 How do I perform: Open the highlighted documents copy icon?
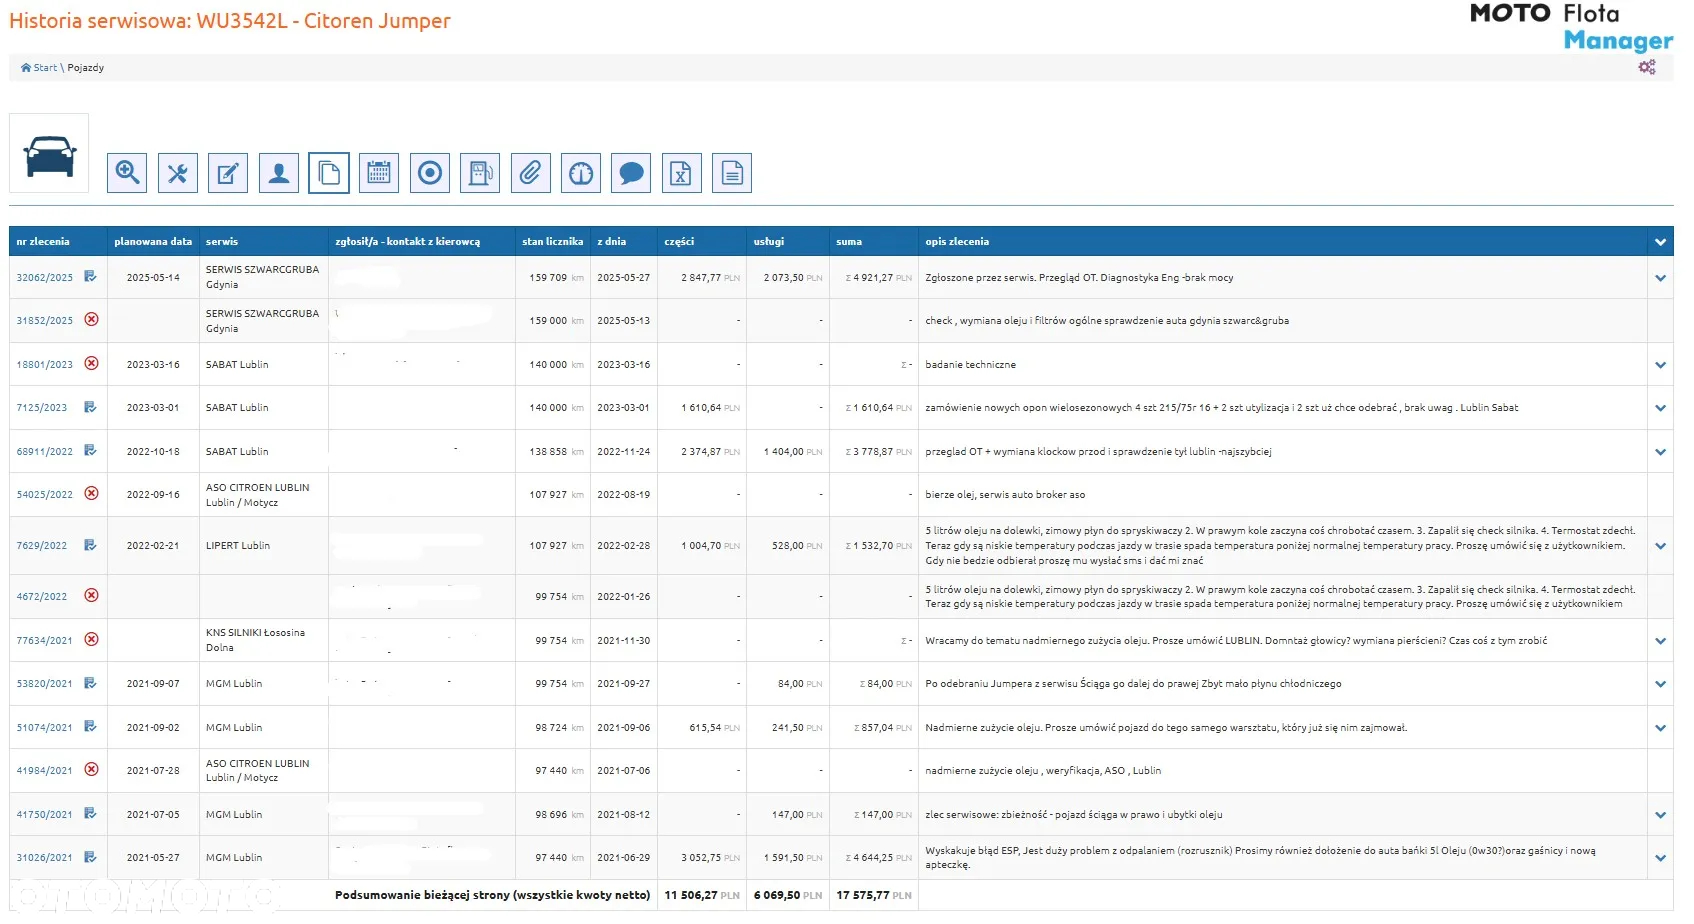coord(329,173)
